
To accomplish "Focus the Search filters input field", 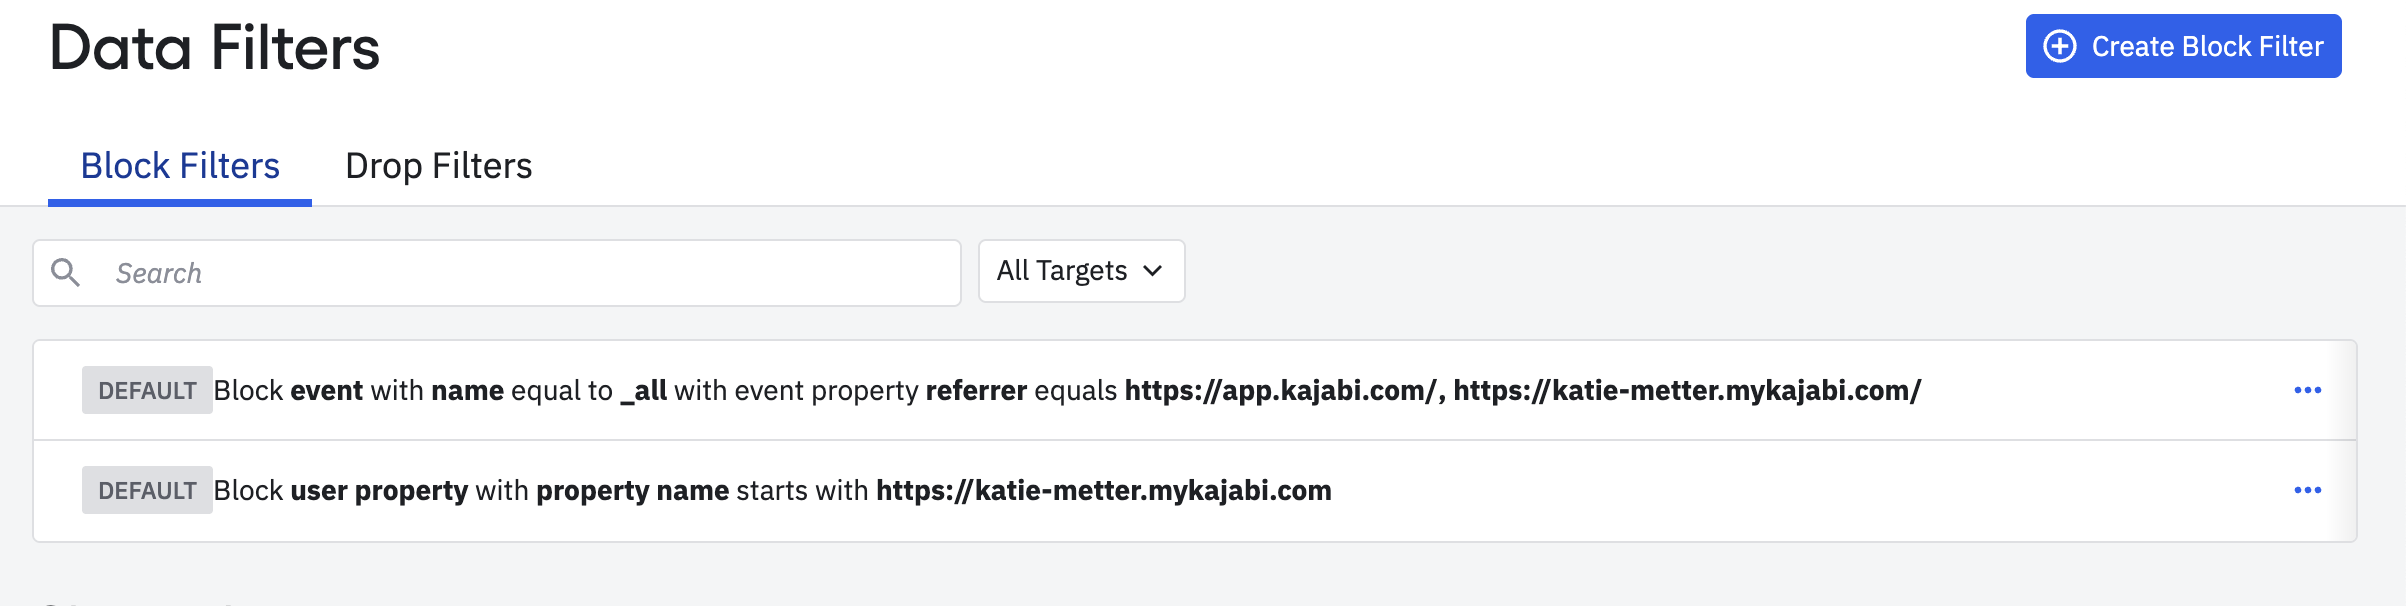I will click(497, 273).
